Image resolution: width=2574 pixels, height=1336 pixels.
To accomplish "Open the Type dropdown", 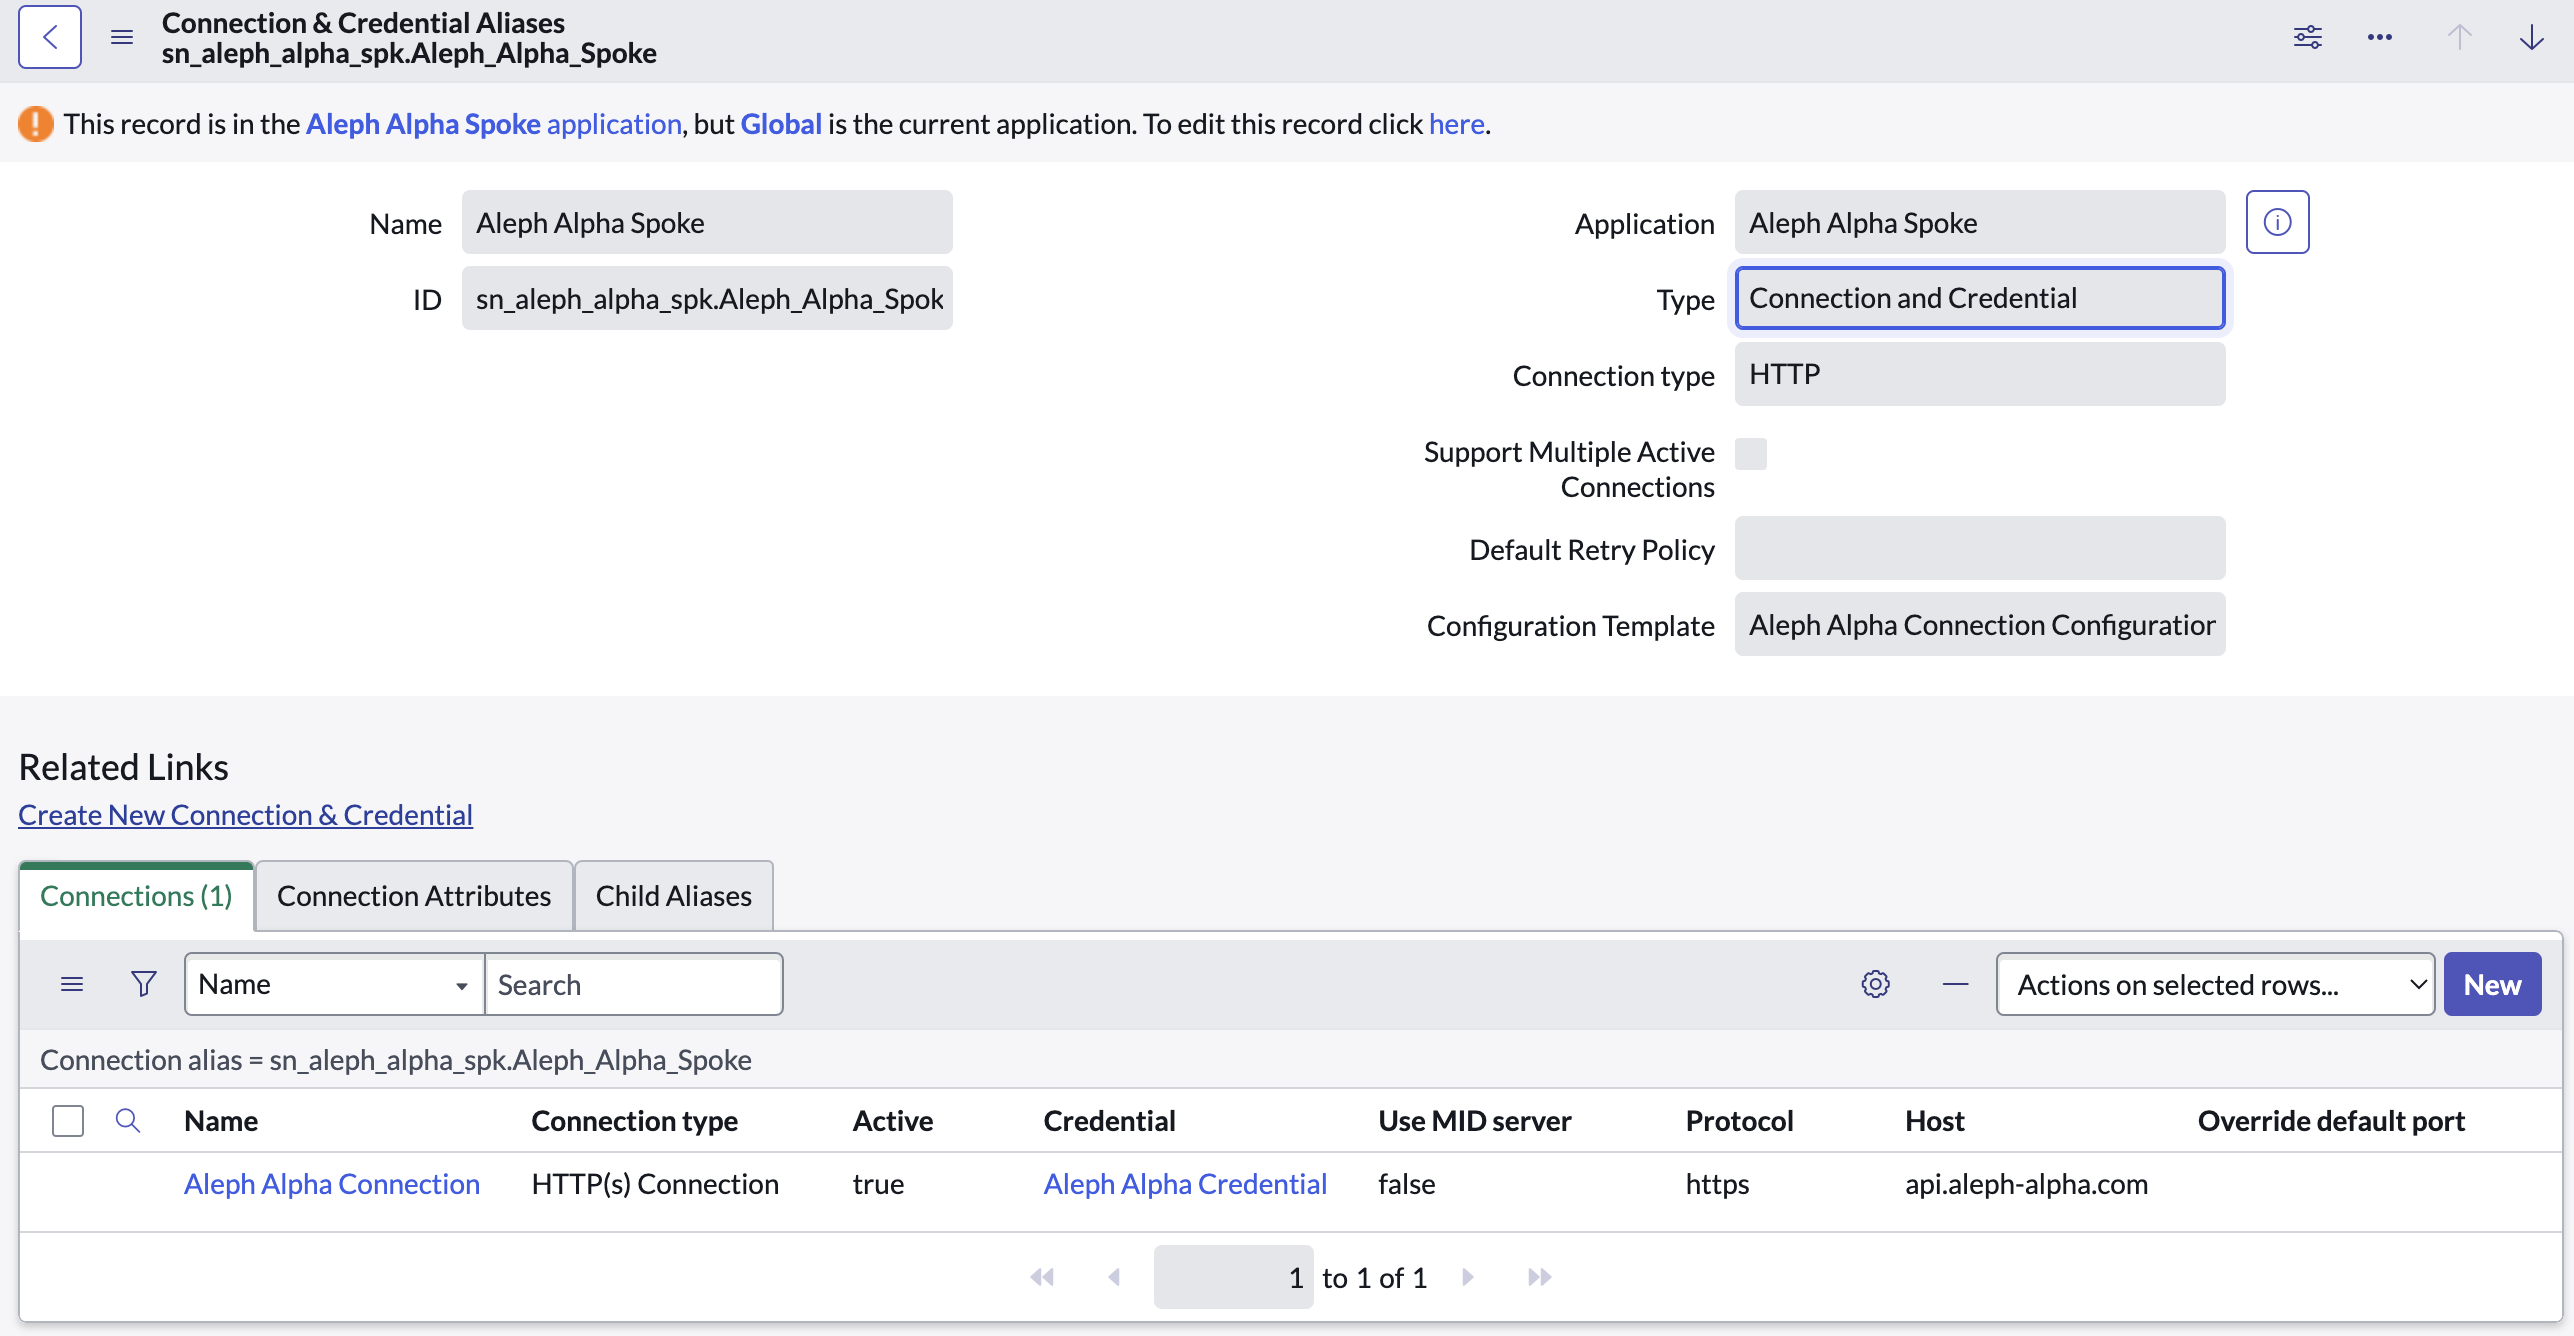I will click(1980, 298).
